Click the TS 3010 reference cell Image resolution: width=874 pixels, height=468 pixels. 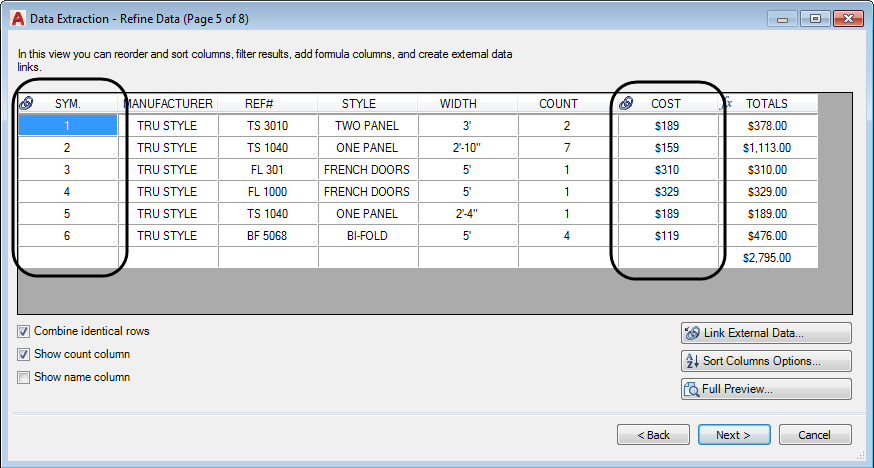pos(268,126)
